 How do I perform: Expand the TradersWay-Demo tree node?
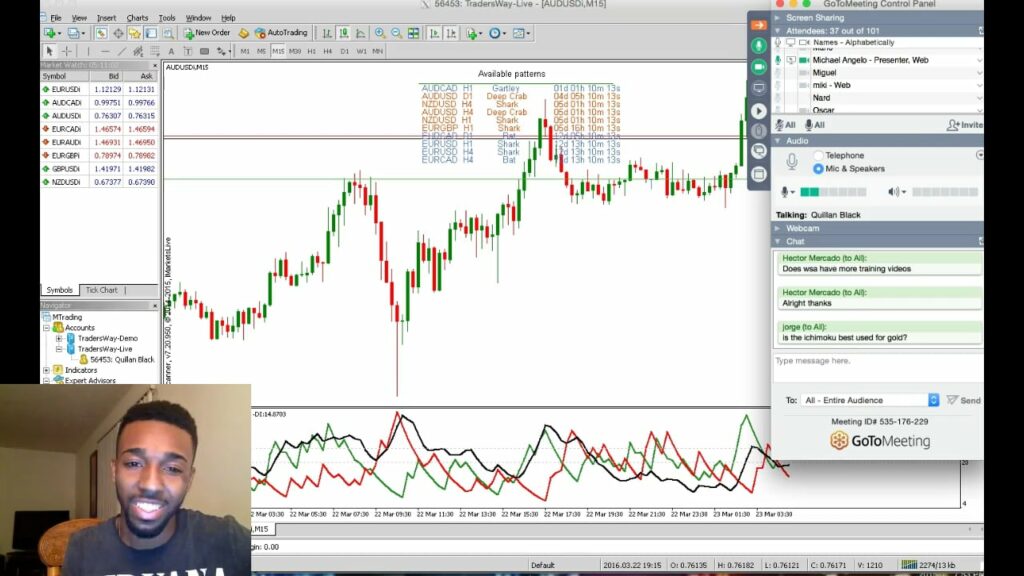coord(59,338)
